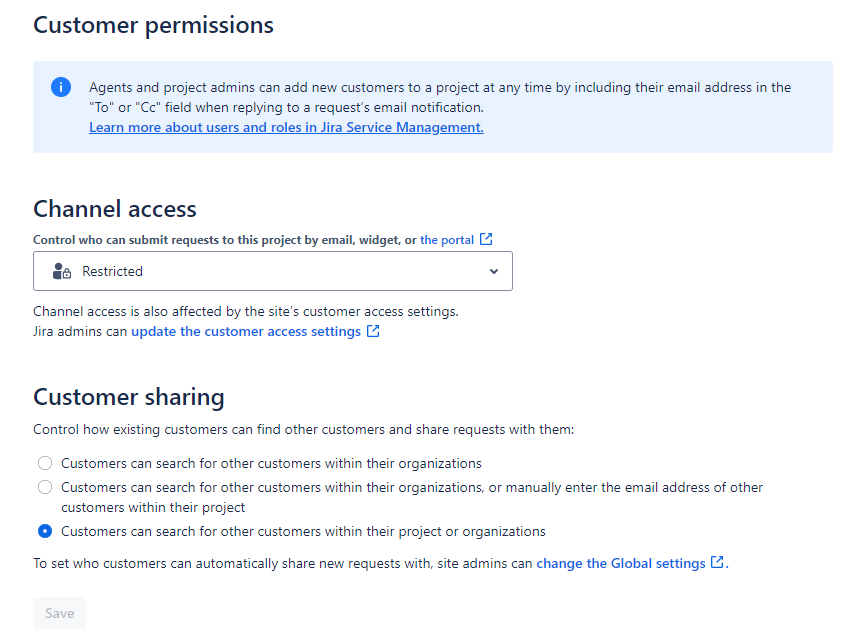The height and width of the screenshot is (640, 853).
Task: Expand the channel access dropdown chevron
Action: [x=493, y=271]
